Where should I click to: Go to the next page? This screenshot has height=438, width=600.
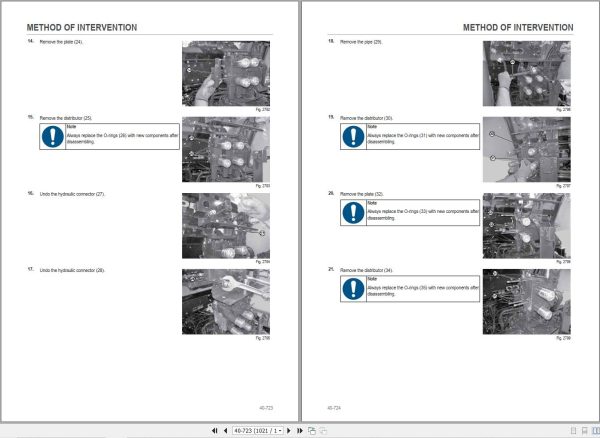pos(289,431)
